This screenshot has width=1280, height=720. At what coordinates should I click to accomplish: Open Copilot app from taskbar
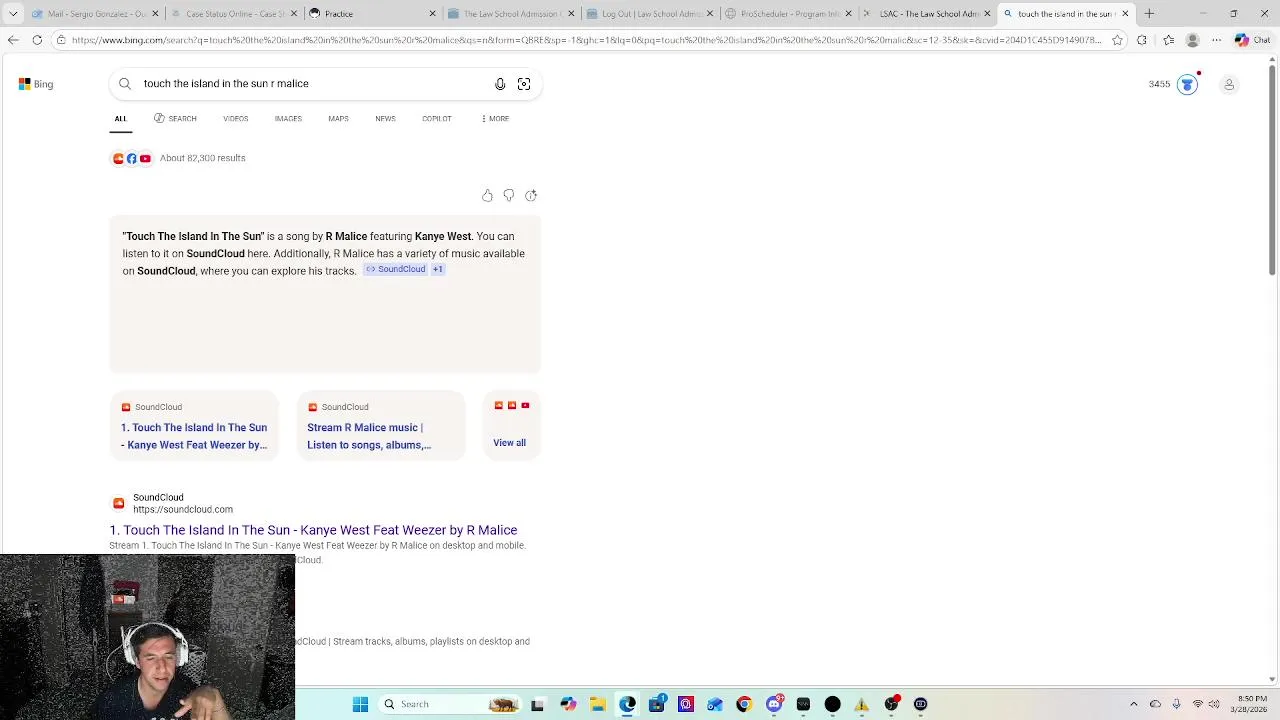568,704
